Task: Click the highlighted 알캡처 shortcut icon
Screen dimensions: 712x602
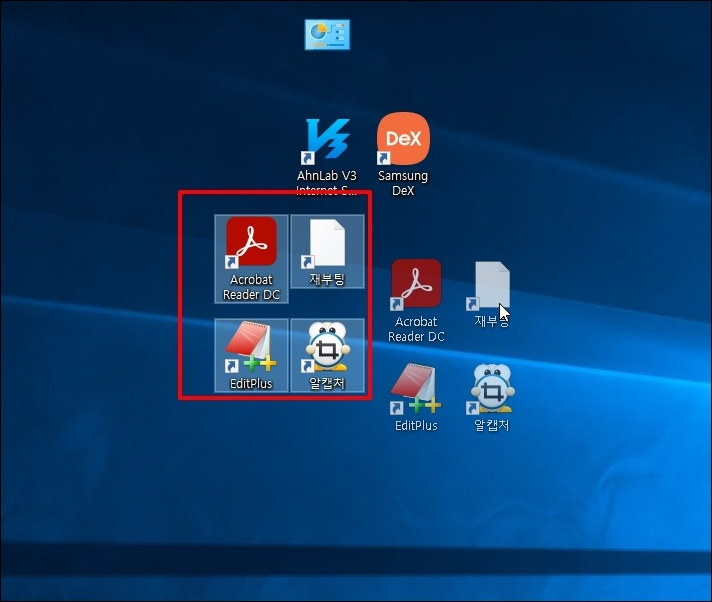Action: [x=327, y=355]
